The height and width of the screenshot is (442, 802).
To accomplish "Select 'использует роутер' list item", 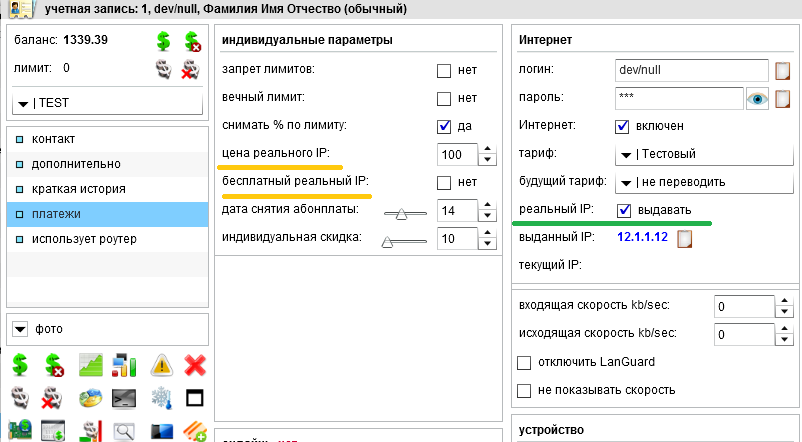I will [x=83, y=239].
